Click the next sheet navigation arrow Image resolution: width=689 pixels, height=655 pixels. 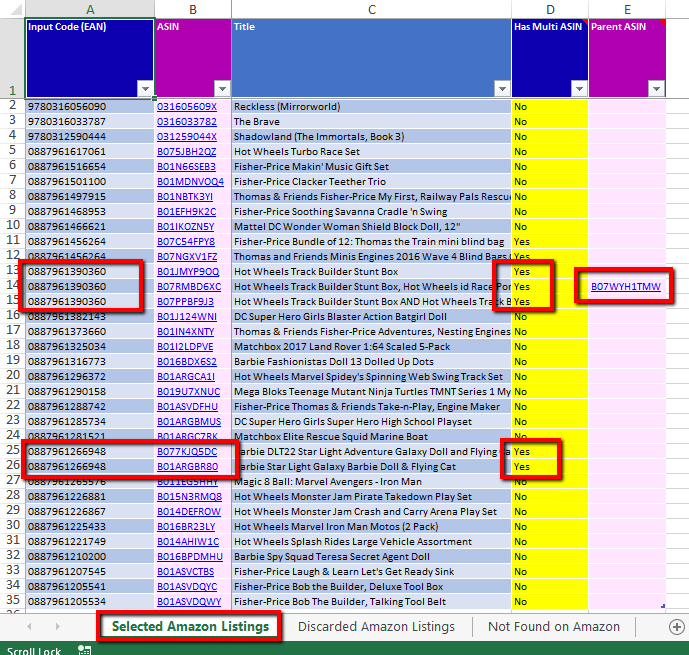tap(58, 627)
